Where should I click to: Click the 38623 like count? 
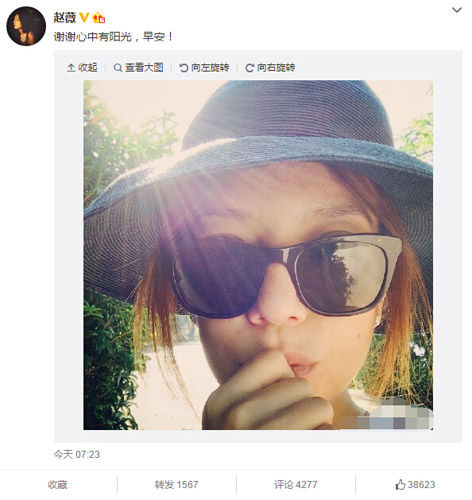click(421, 485)
